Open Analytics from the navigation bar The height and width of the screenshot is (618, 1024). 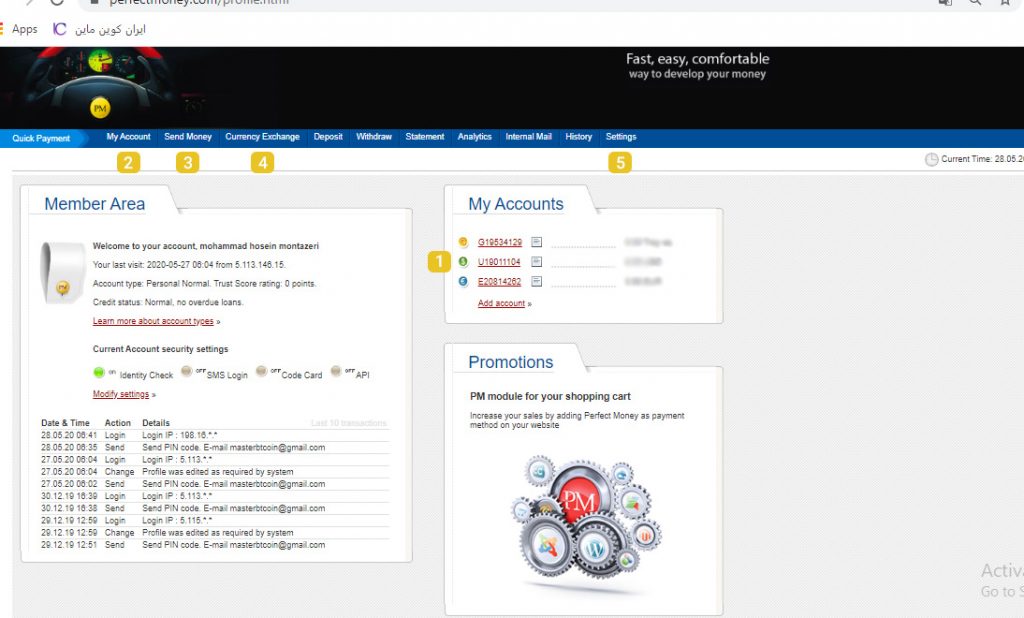pyautogui.click(x=475, y=137)
